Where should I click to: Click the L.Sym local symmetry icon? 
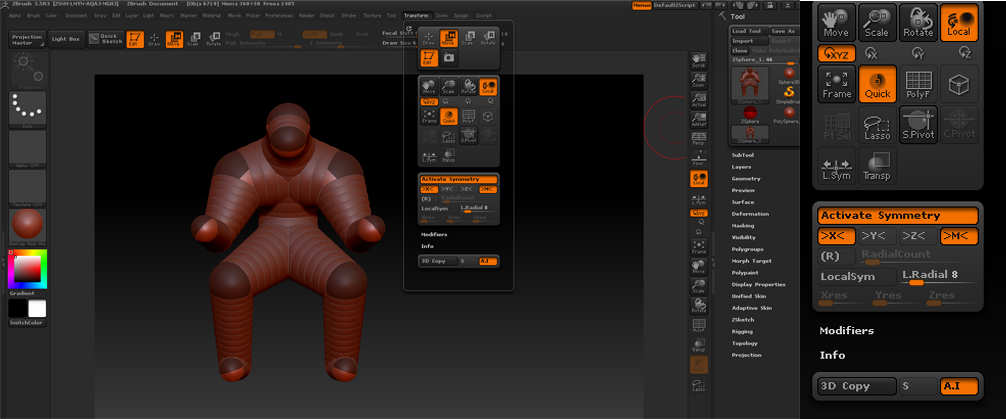837,167
